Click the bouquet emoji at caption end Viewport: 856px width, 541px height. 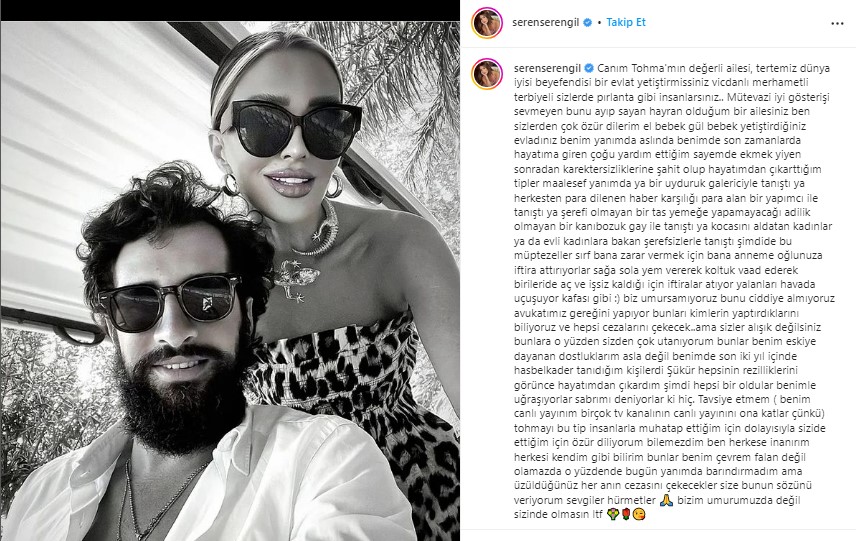(x=613, y=514)
